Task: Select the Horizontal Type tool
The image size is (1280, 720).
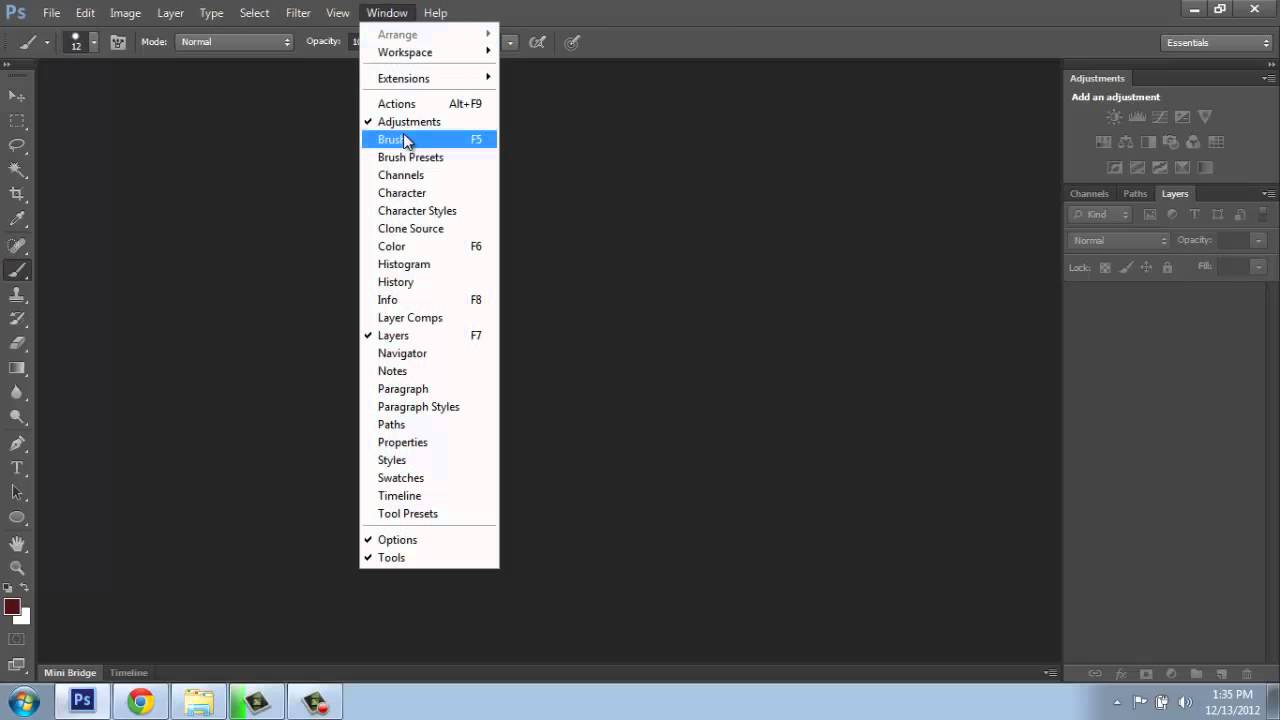Action: point(17,468)
